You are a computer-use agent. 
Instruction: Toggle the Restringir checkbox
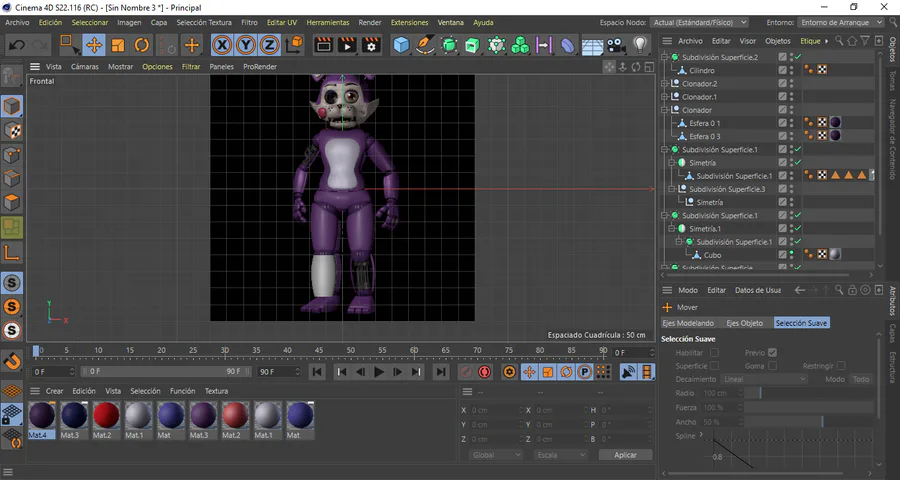841,366
